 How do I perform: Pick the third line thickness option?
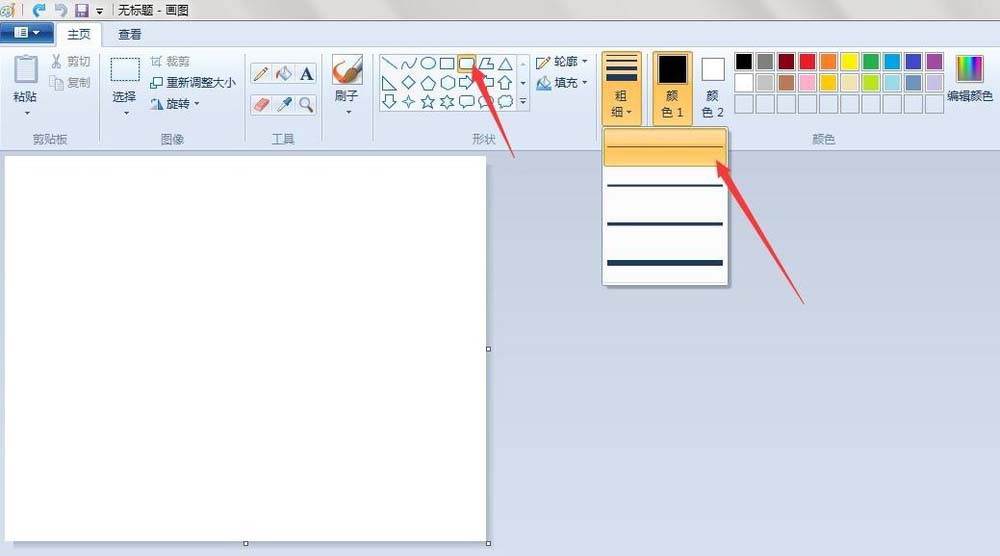pyautogui.click(x=665, y=224)
